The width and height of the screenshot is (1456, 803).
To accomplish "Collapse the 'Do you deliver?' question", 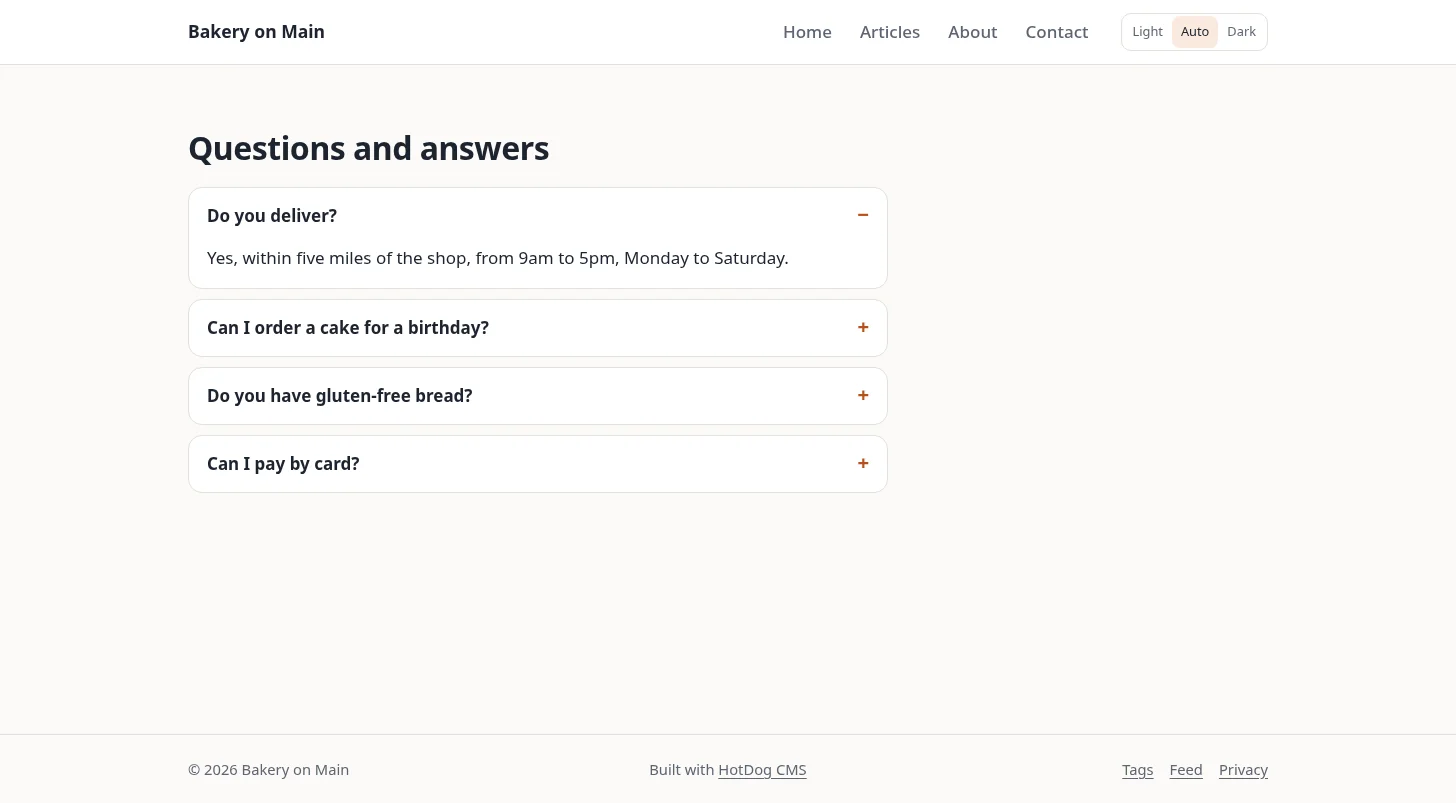I will click(x=538, y=216).
